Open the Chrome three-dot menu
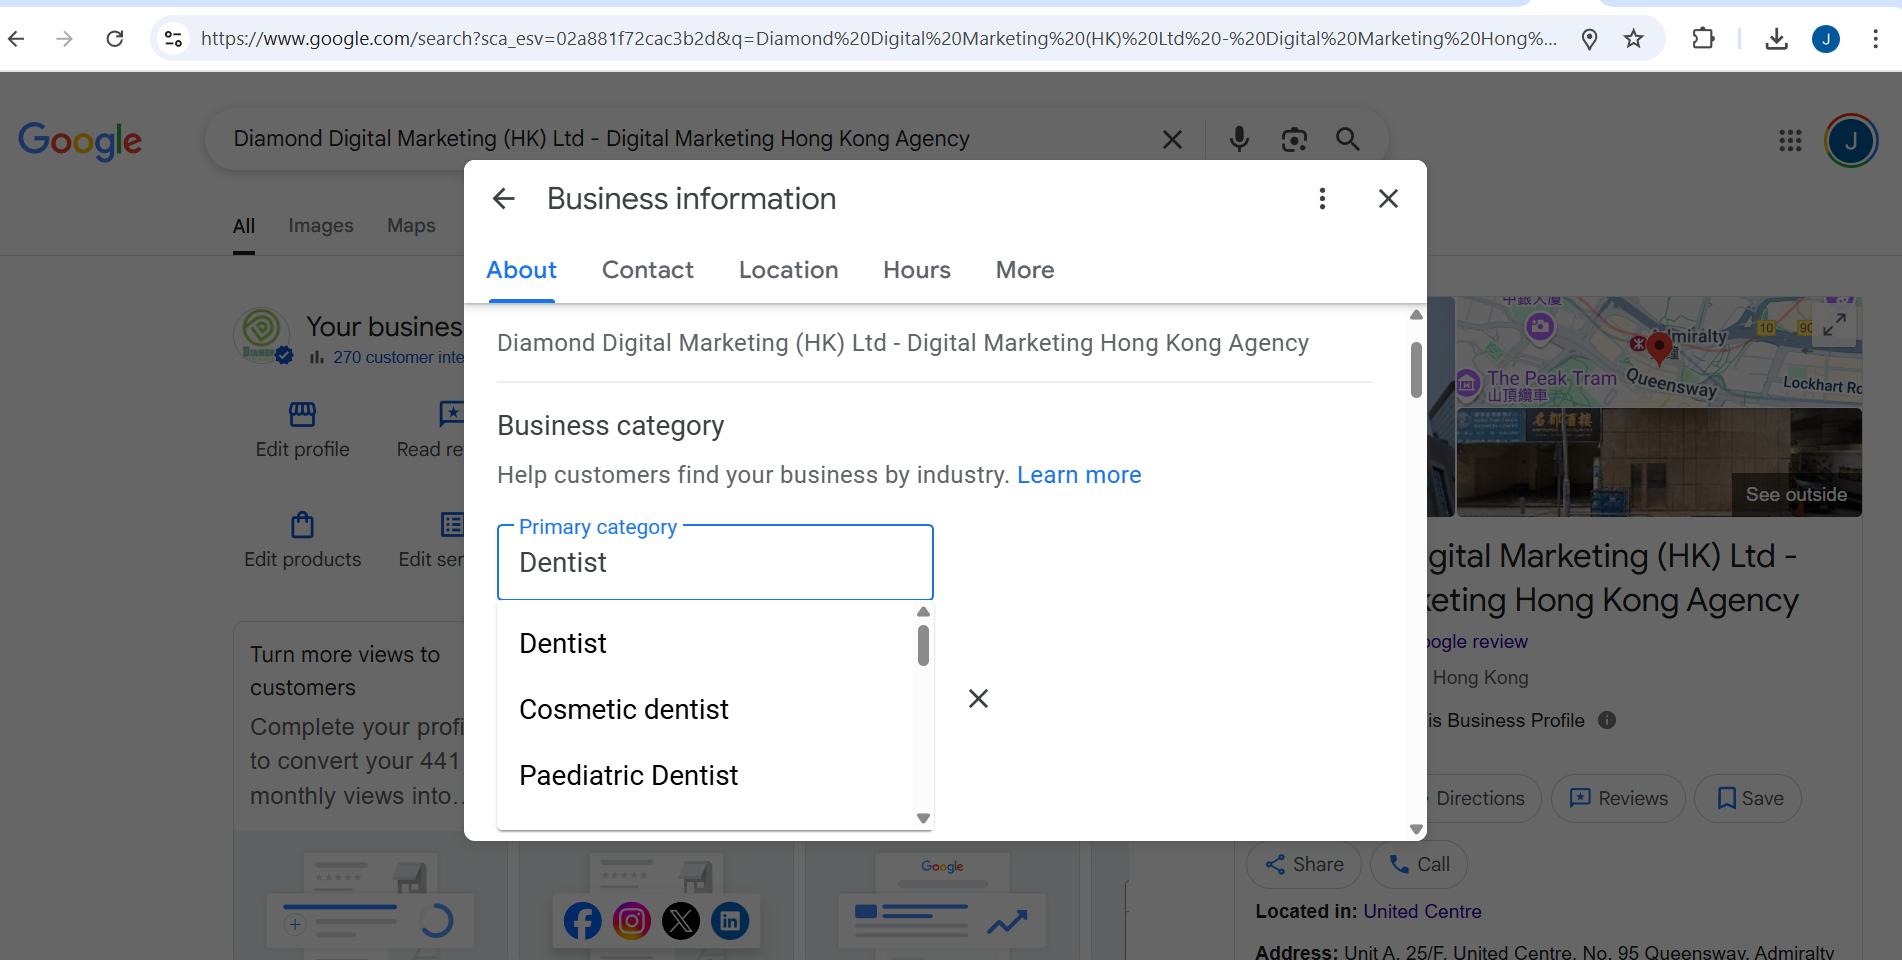 coord(1875,39)
